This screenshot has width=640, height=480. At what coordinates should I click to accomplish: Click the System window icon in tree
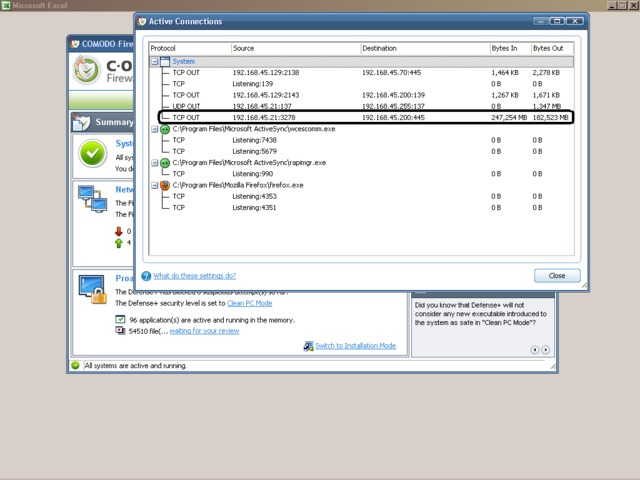165,62
